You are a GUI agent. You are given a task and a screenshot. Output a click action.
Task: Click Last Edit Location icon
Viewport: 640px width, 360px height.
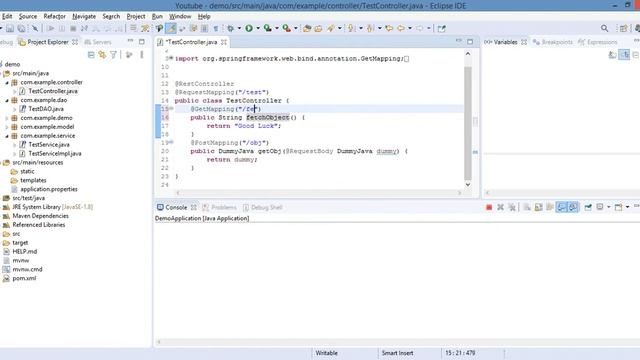389,29
